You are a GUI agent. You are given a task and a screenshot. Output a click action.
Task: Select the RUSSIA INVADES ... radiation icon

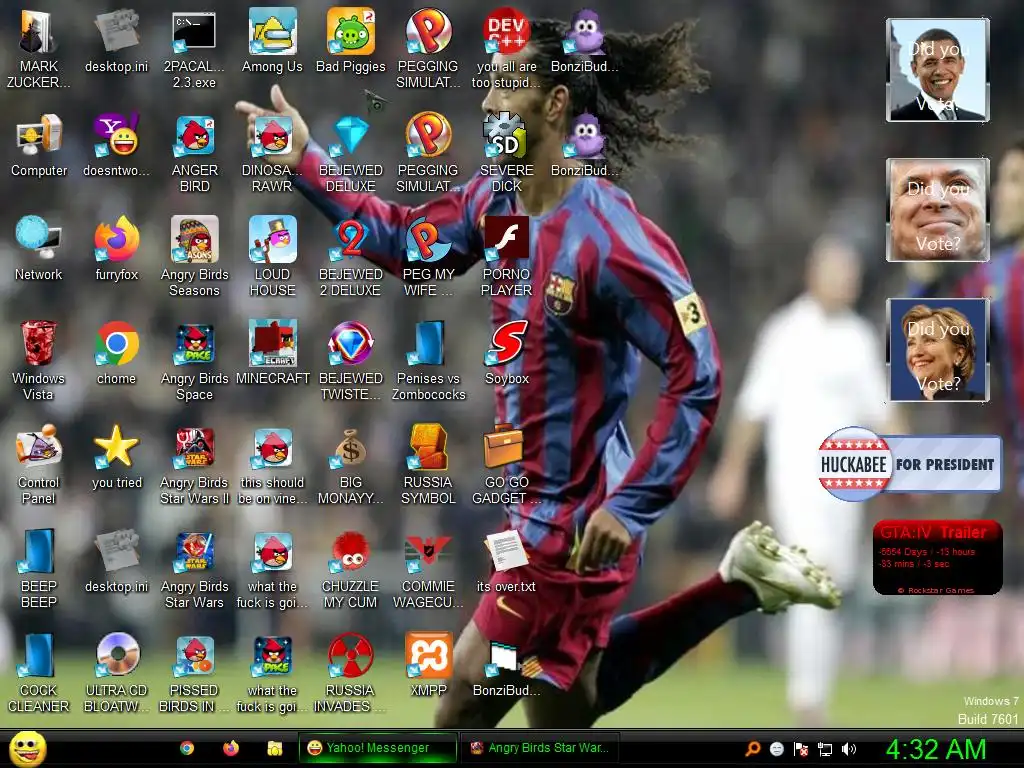coord(351,672)
